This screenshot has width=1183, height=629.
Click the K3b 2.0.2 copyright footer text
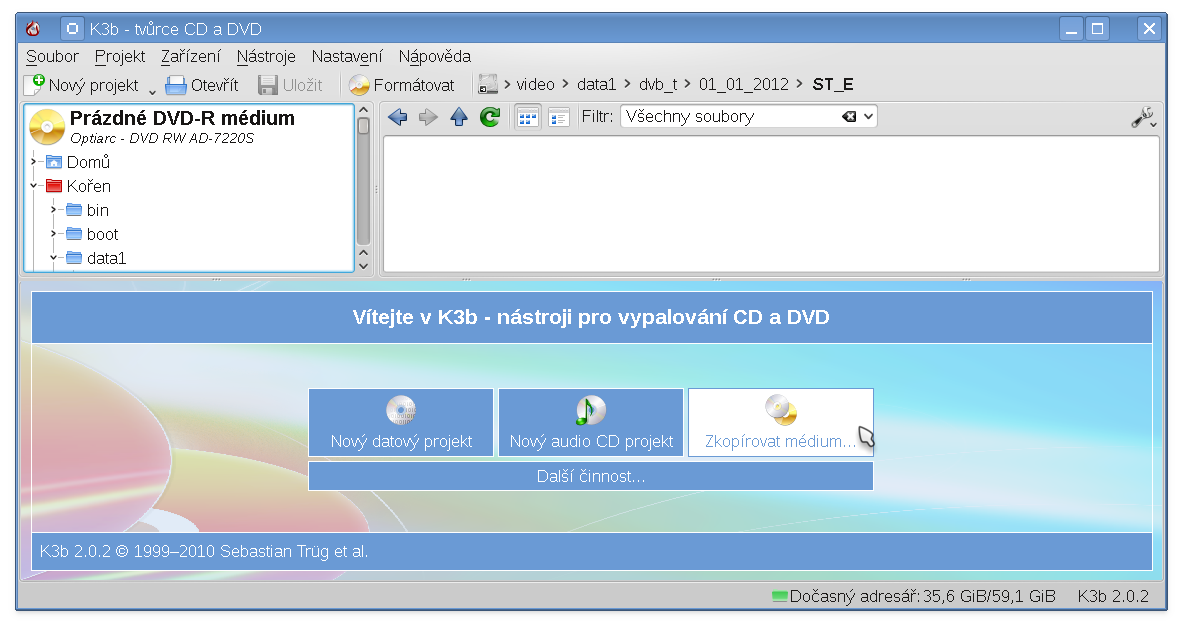(x=204, y=551)
